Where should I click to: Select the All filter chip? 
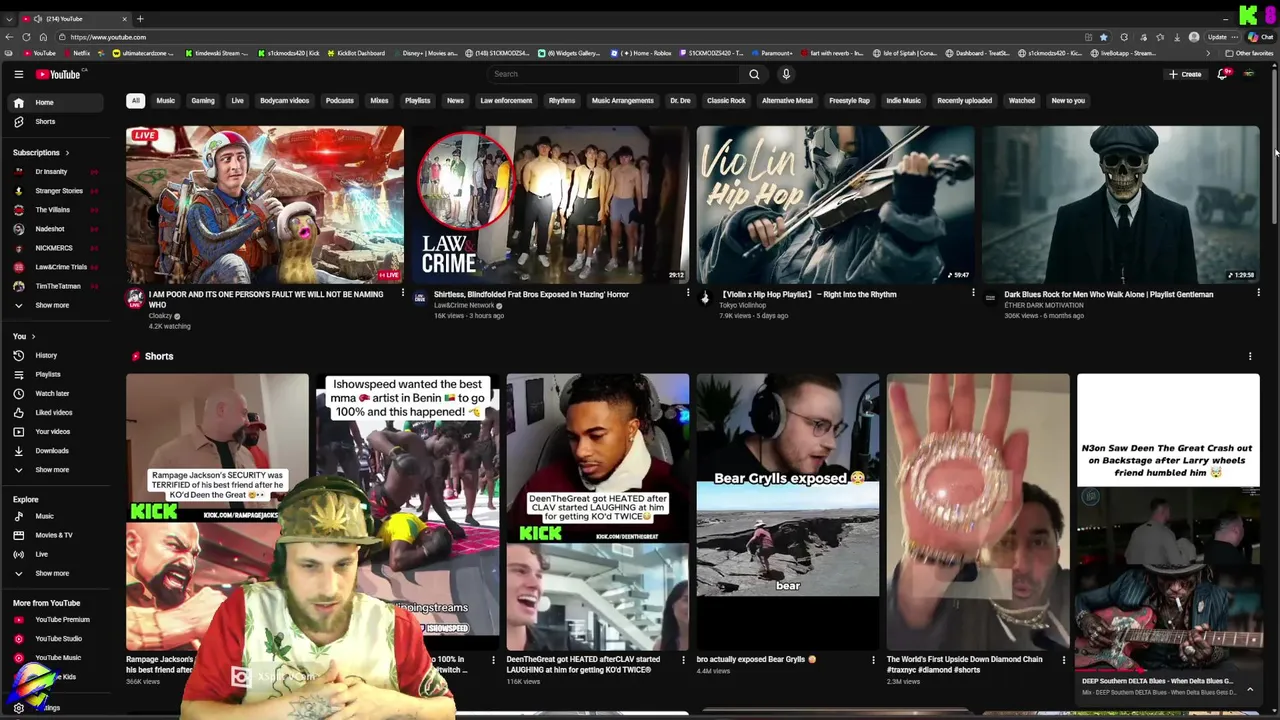(x=135, y=100)
